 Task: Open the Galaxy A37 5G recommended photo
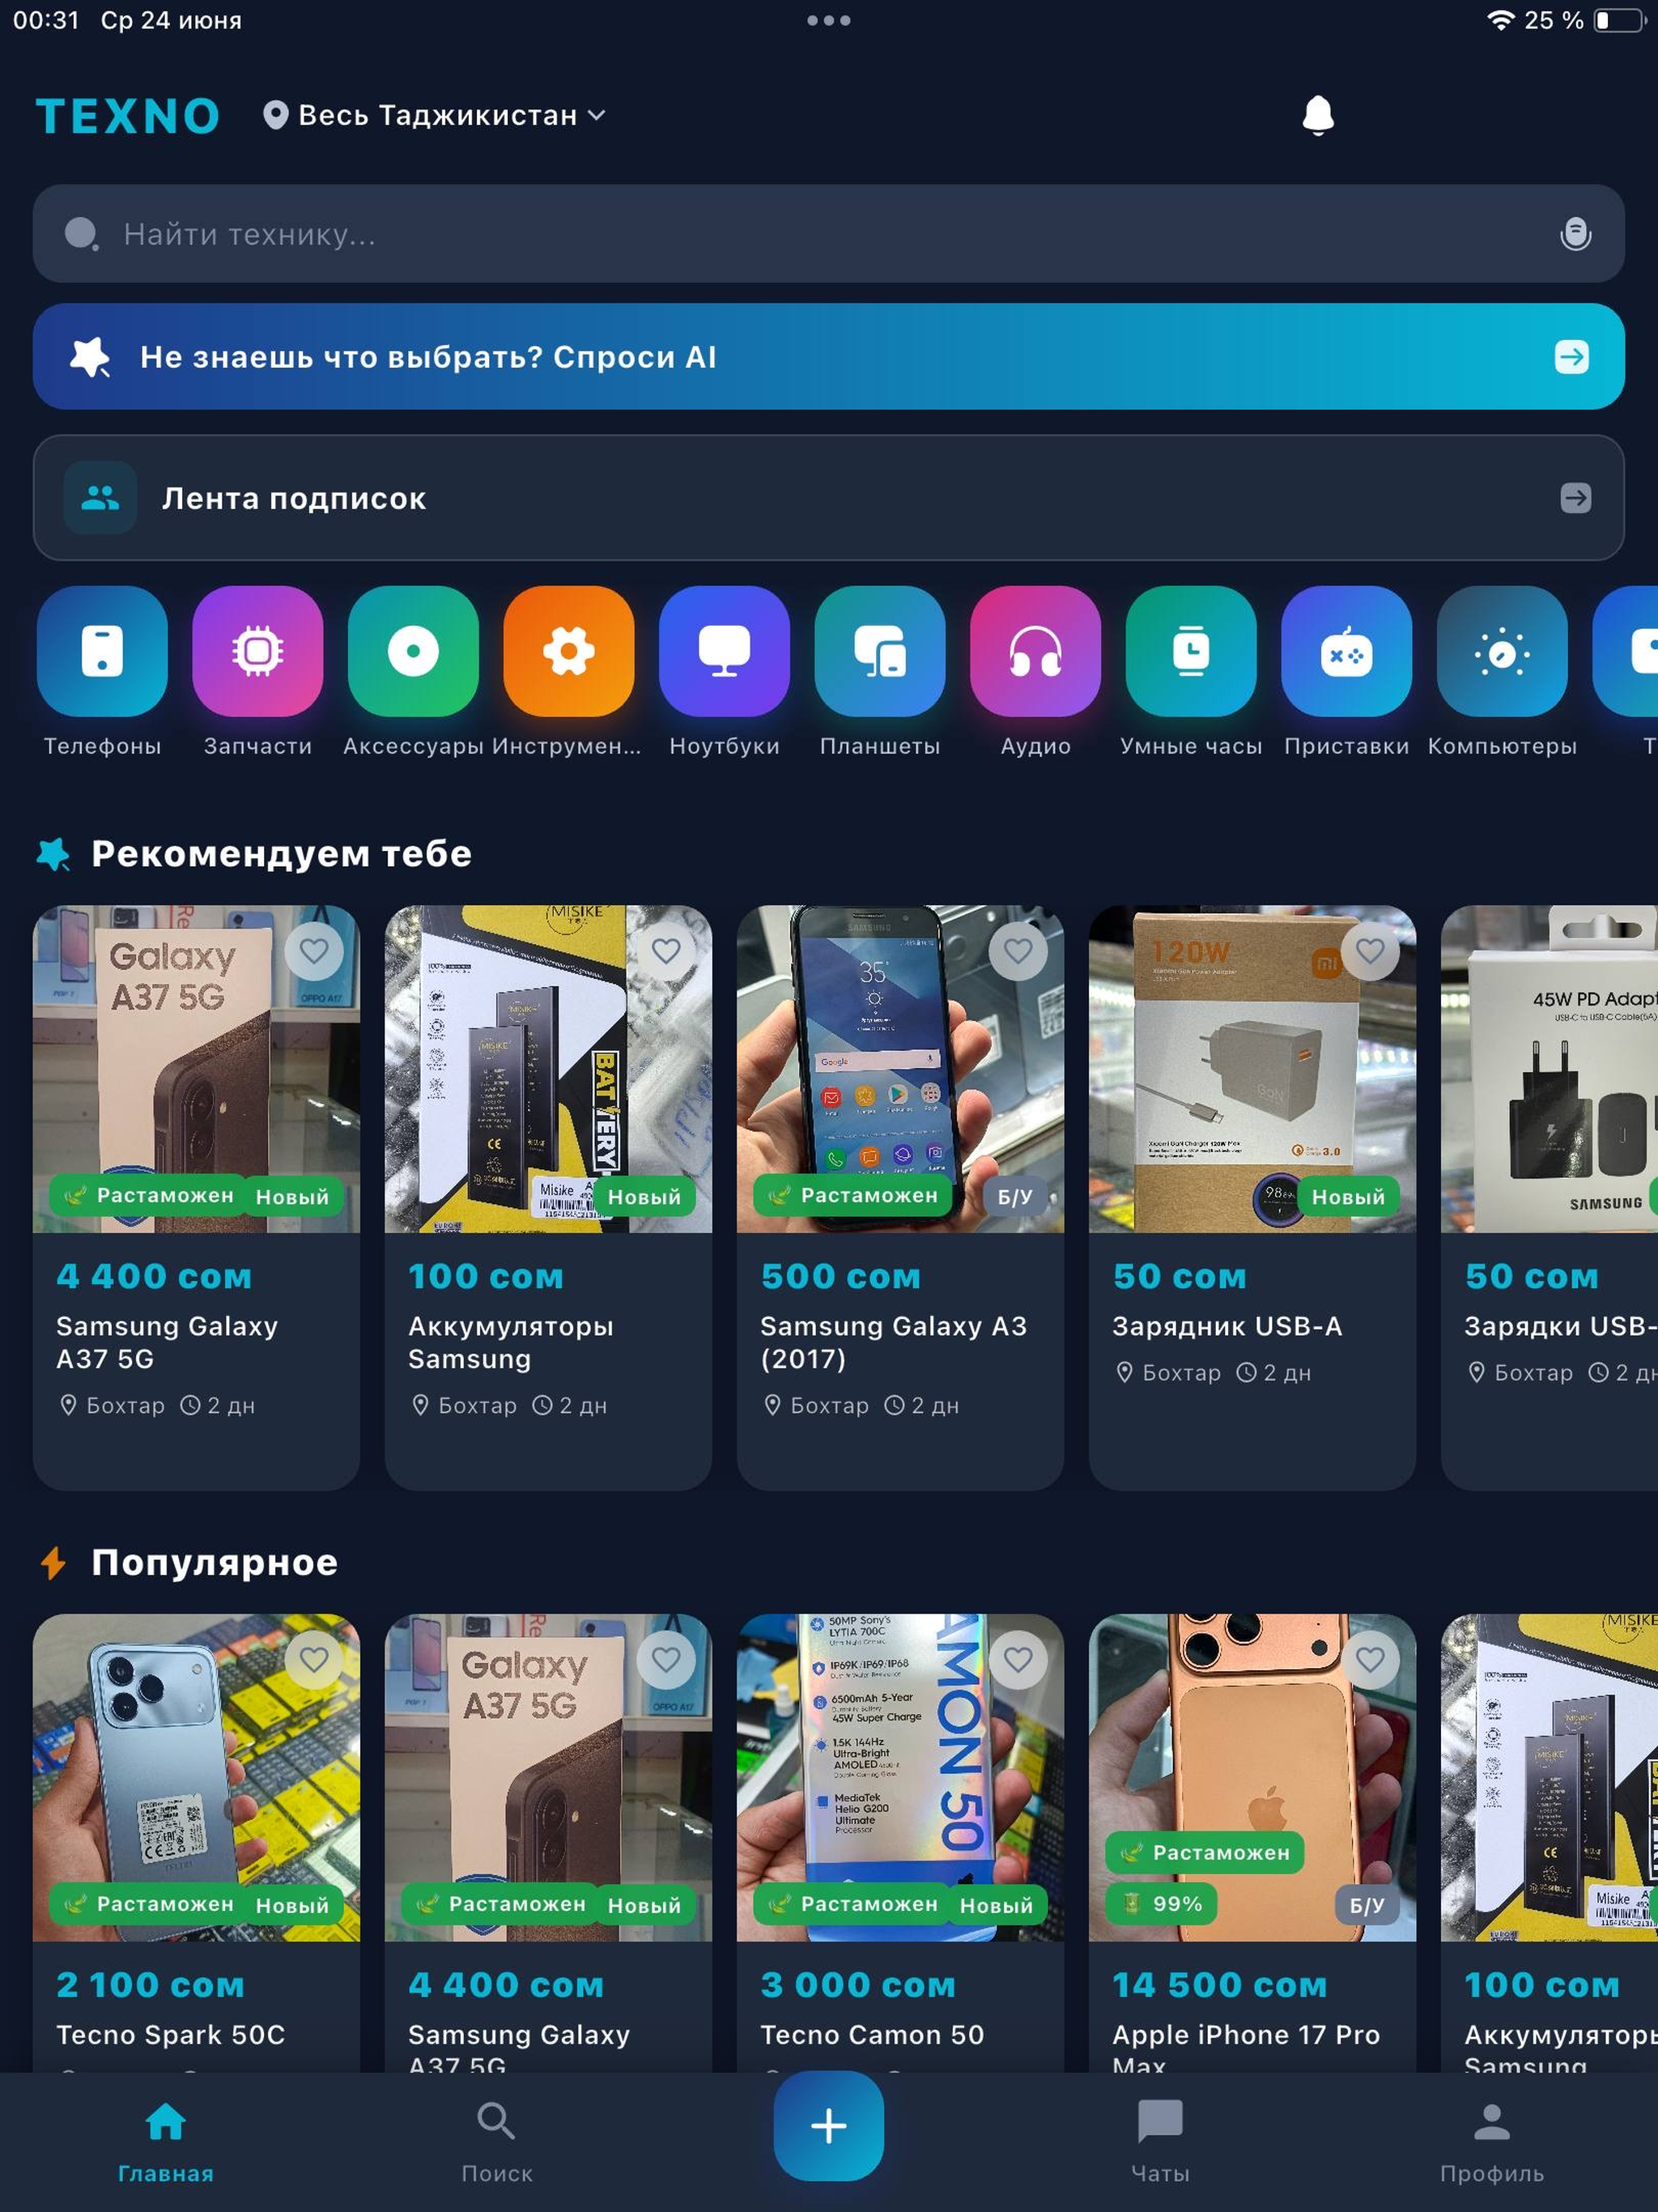(196, 1068)
